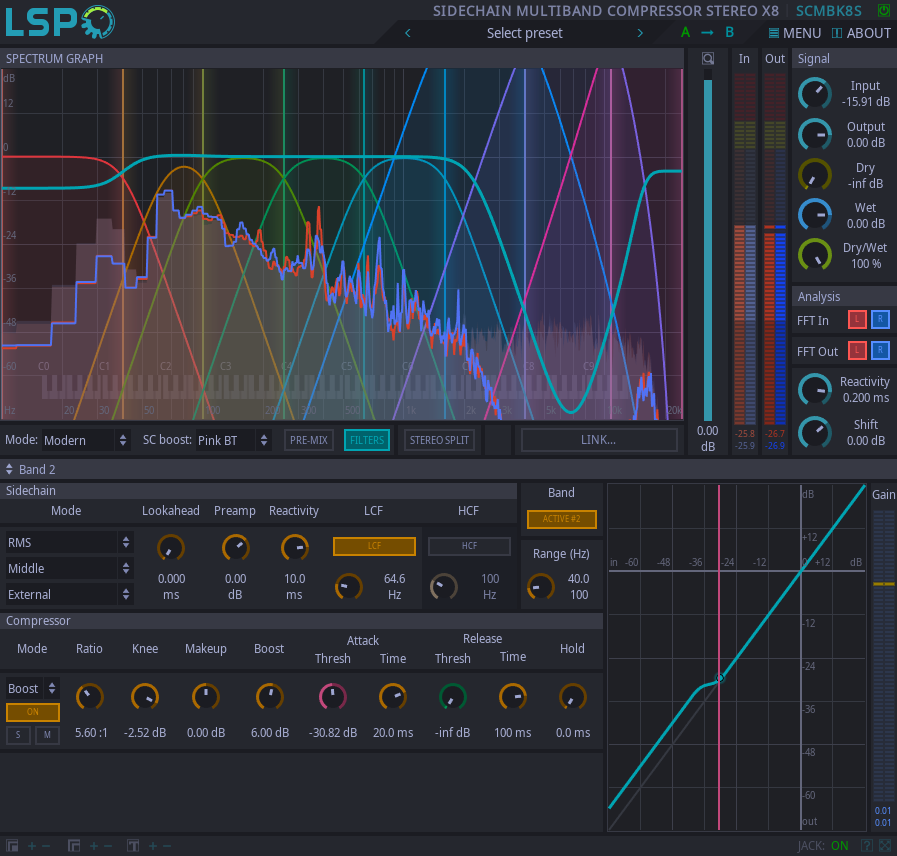Click the Ratio knob showing 5.60:1

(x=89, y=697)
